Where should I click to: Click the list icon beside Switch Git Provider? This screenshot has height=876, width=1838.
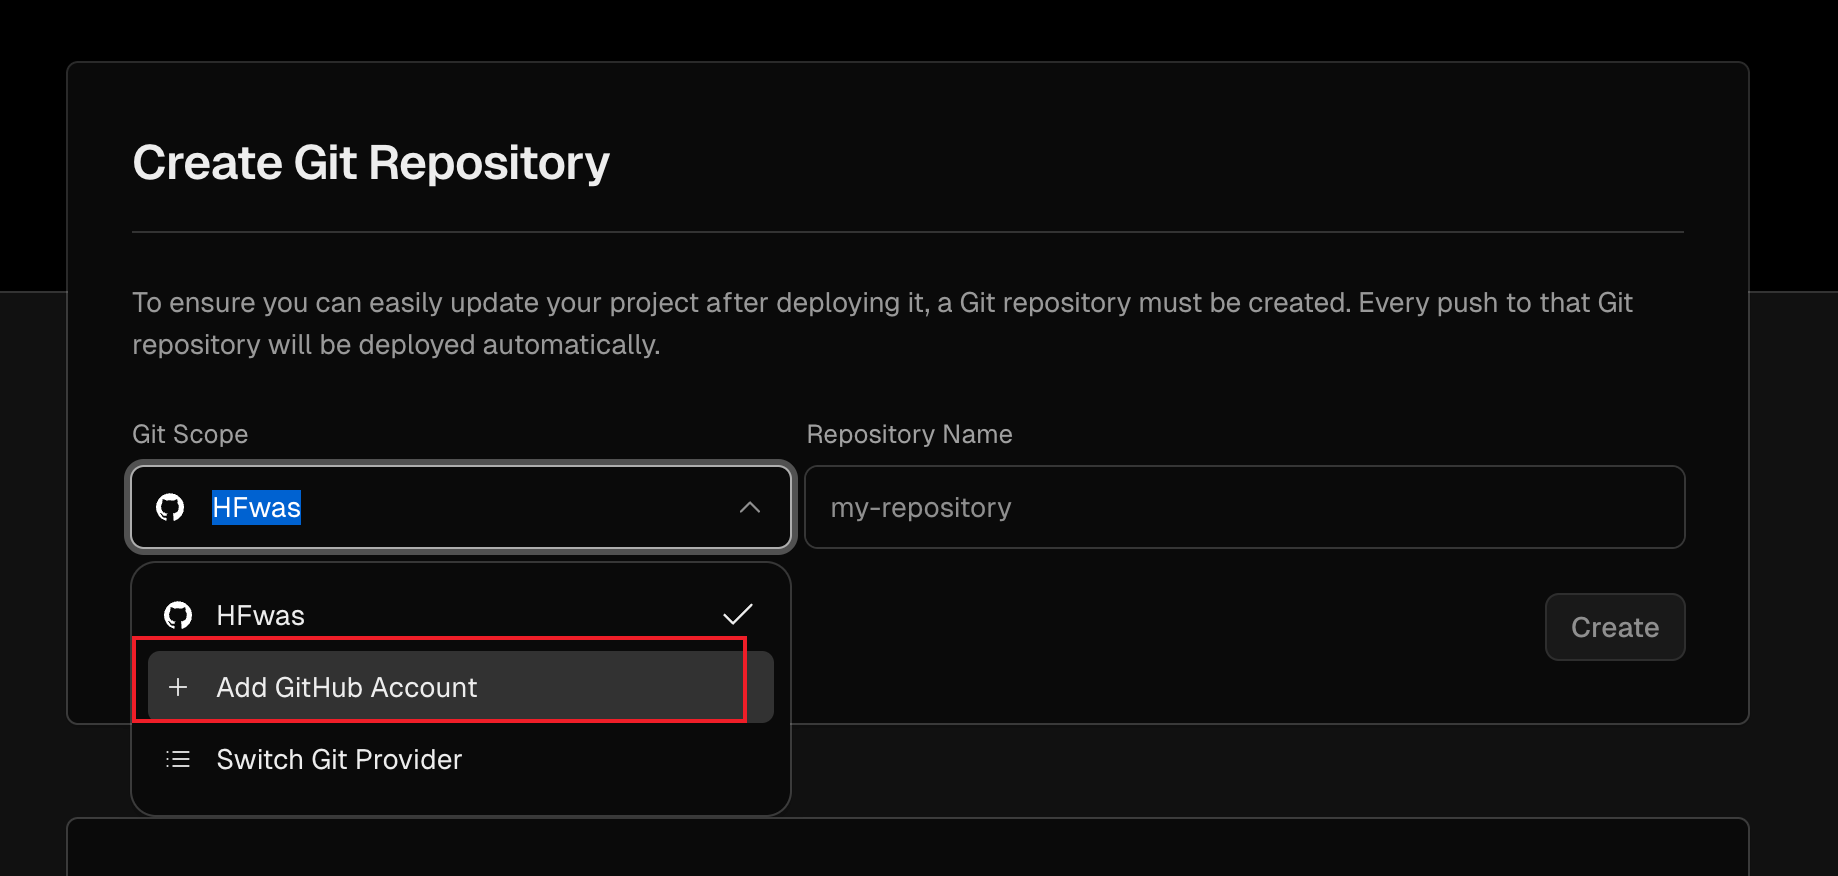click(x=178, y=759)
